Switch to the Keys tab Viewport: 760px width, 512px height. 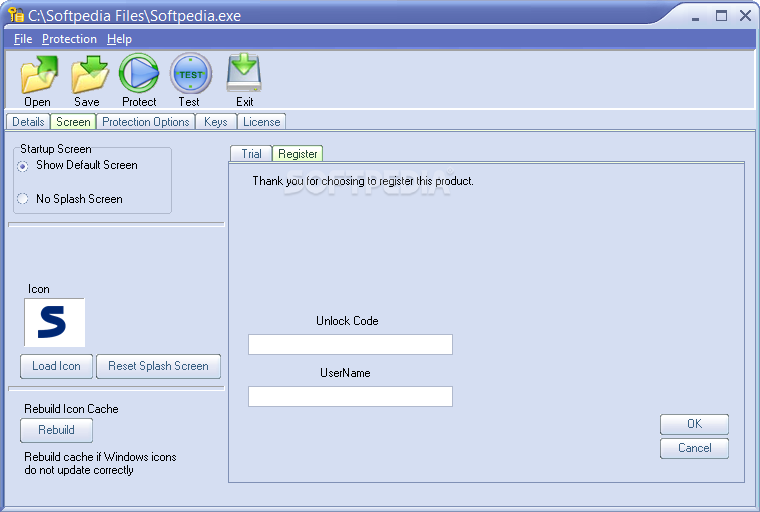pyautogui.click(x=216, y=122)
